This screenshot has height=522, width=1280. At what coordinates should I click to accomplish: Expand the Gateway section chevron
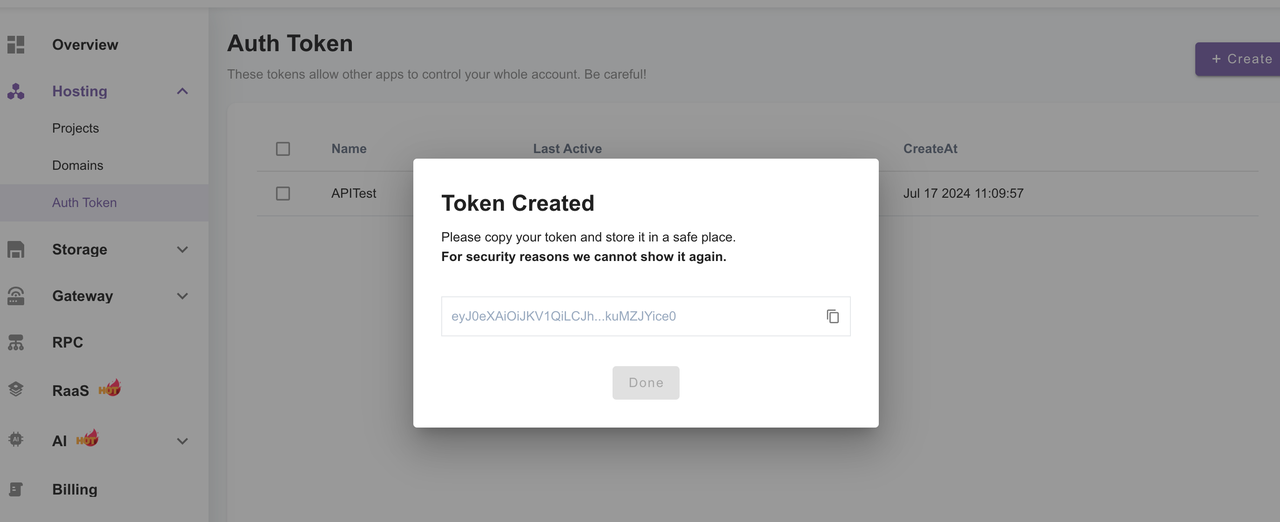click(x=182, y=296)
